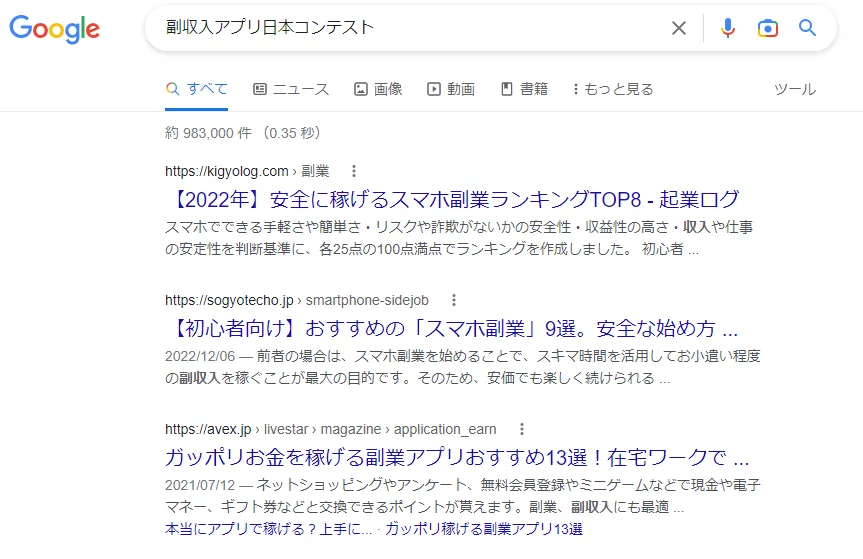Switch to the 動画 tab
Viewport: 863px width, 559px height.
pos(451,89)
